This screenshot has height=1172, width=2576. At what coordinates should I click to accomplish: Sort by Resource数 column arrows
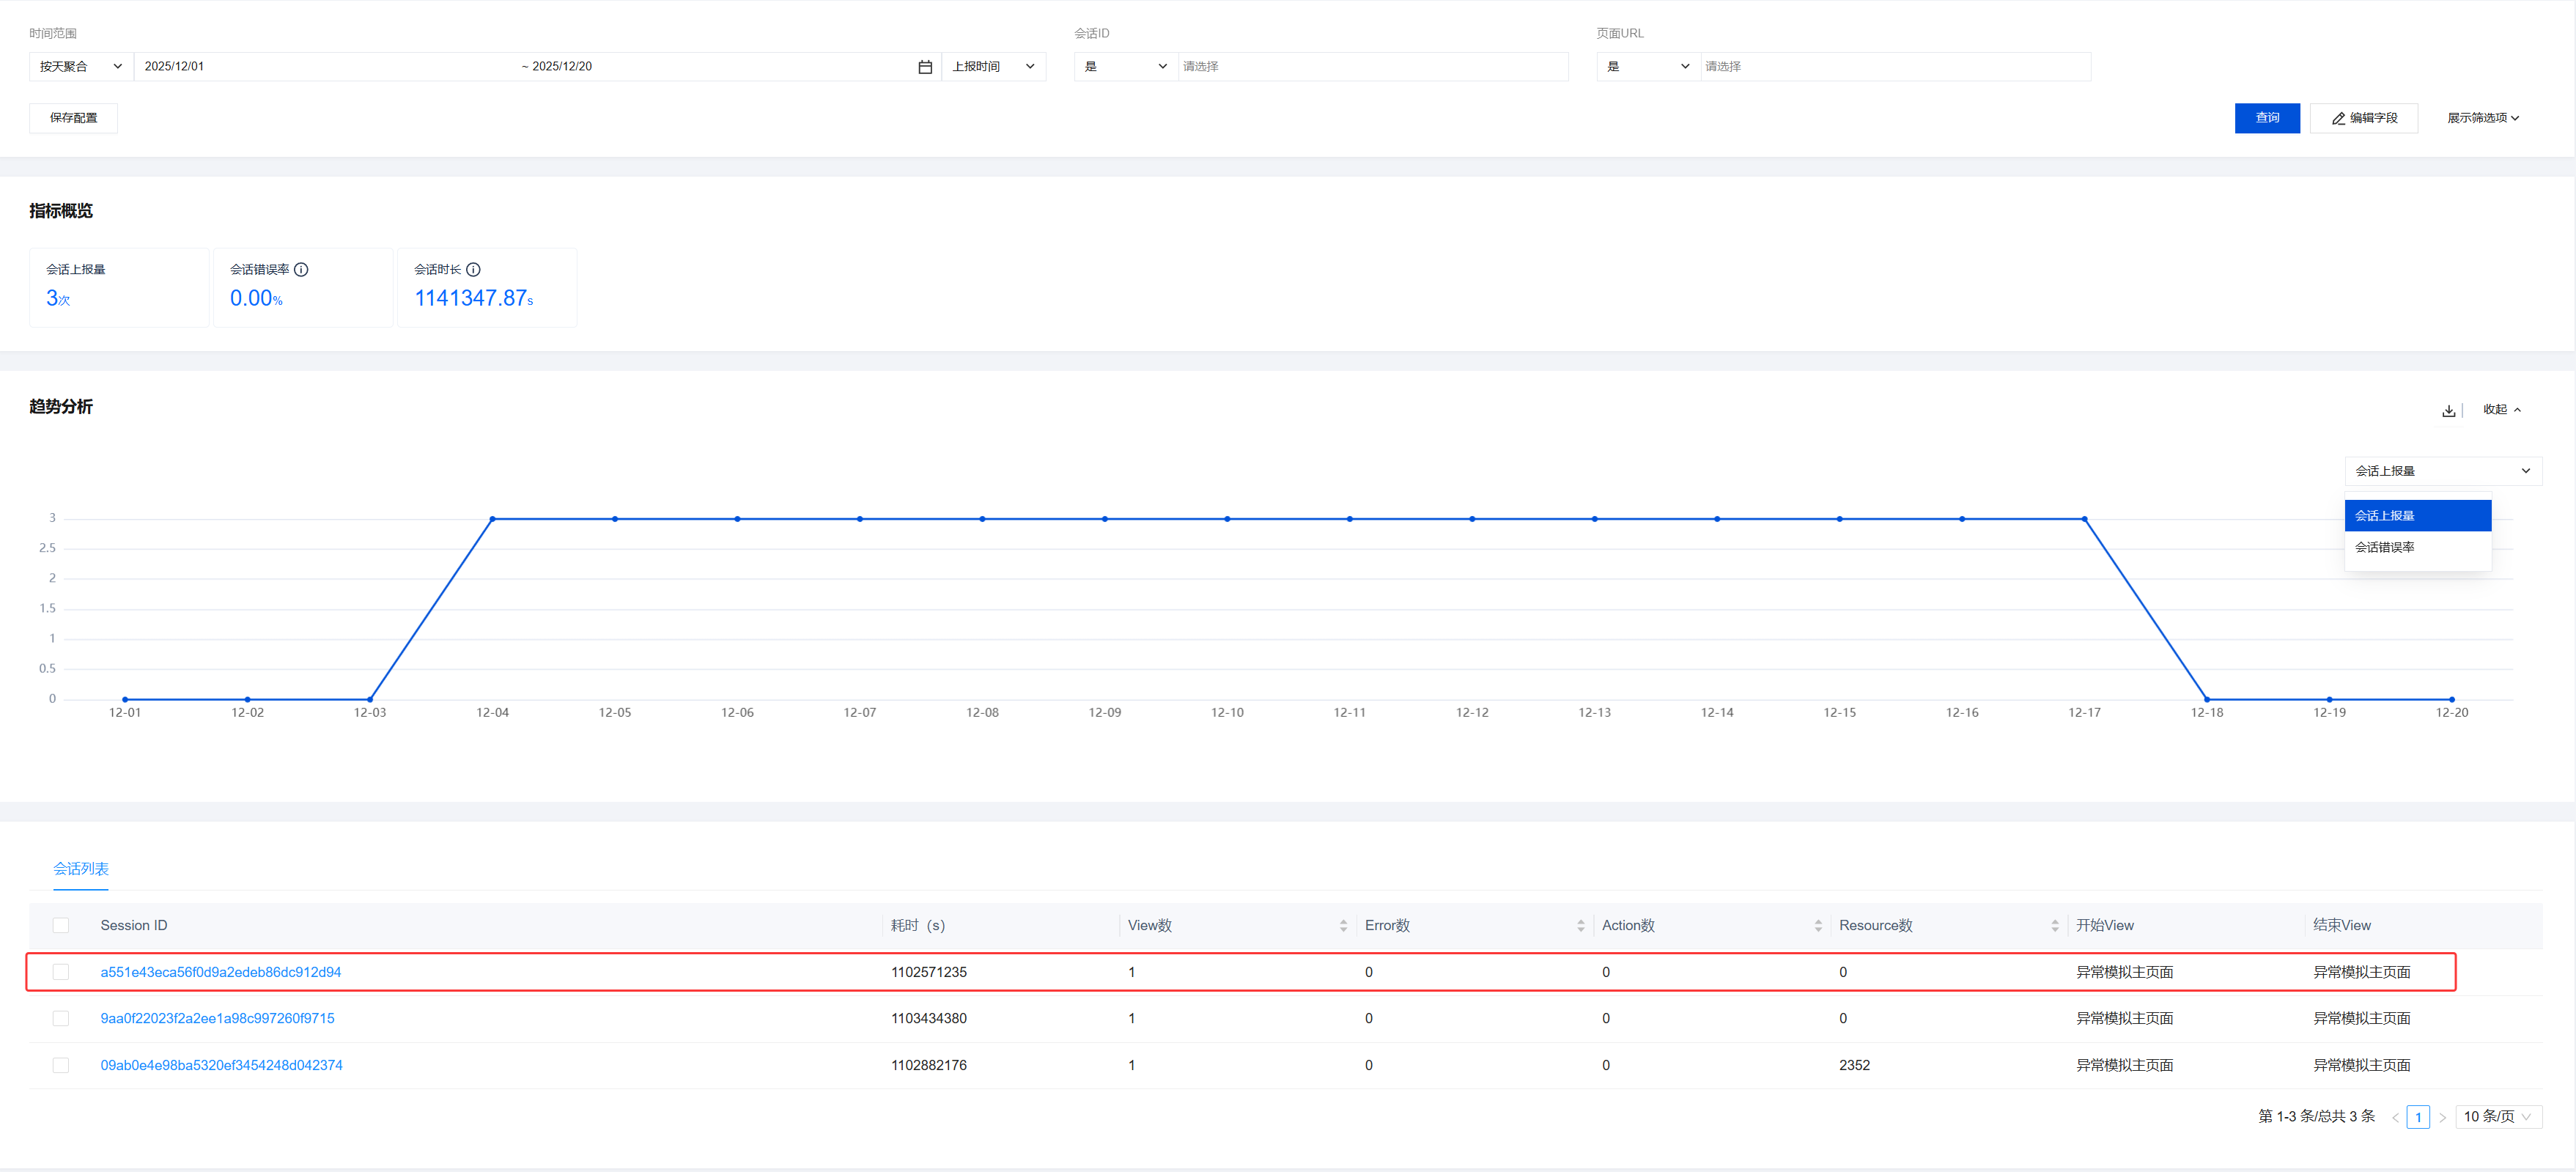coord(2054,926)
